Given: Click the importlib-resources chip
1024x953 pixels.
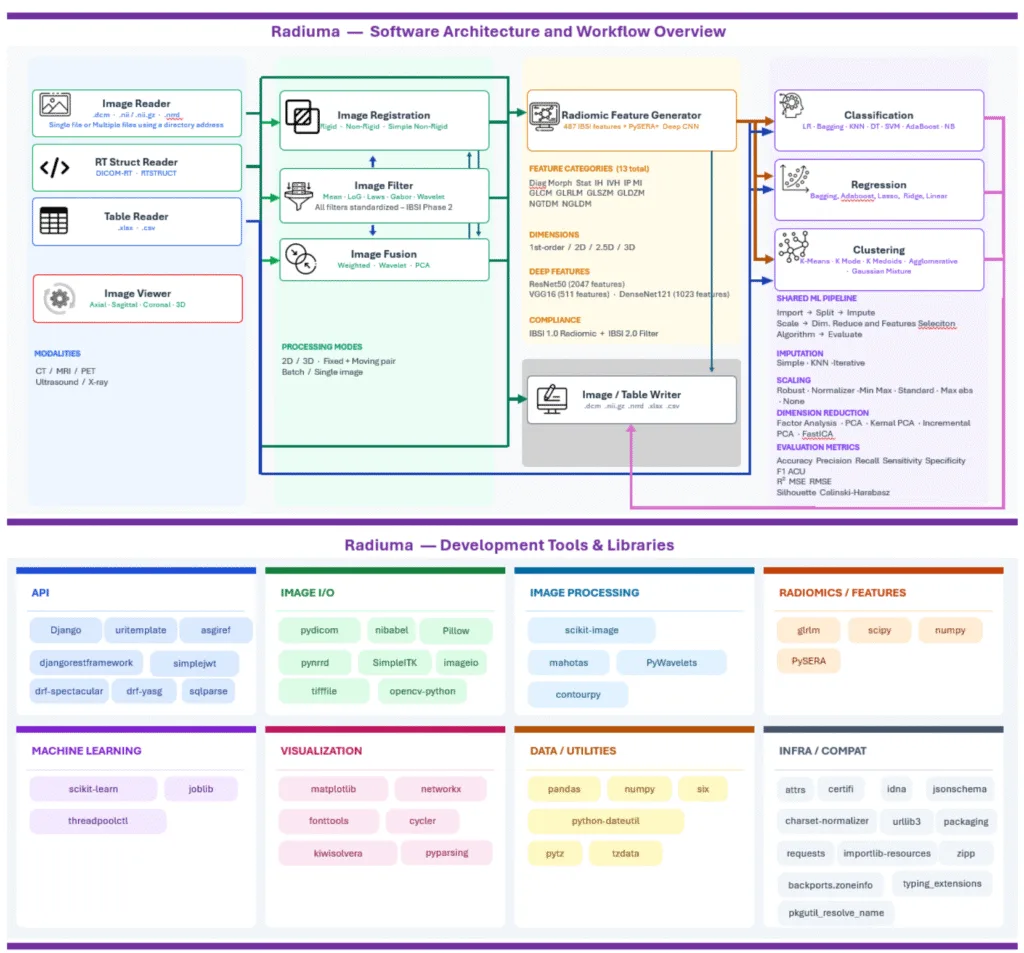Looking at the screenshot, I should click(886, 852).
